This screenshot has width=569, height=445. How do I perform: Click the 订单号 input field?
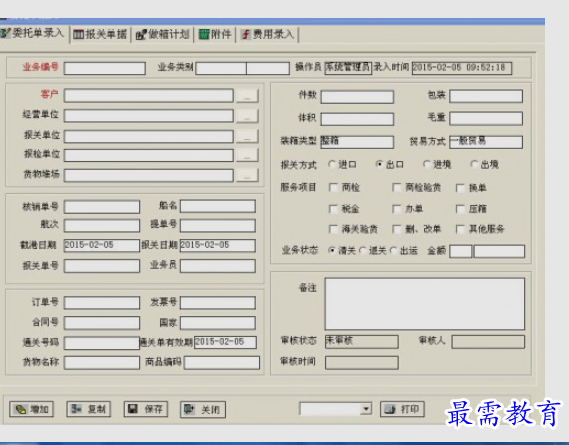[102, 303]
